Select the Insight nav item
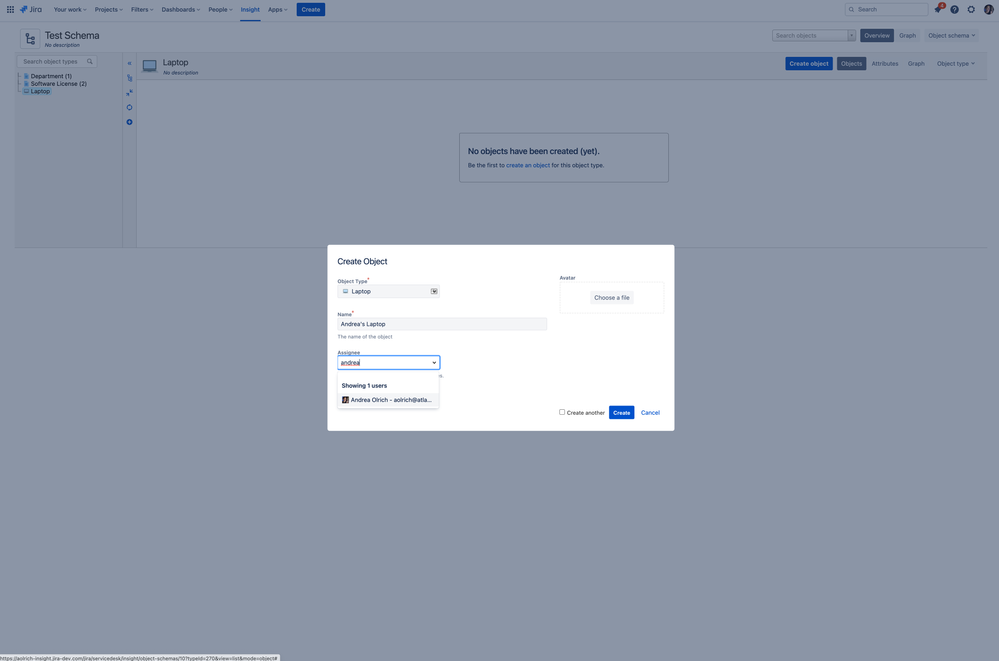Viewport: 999px width, 661px height. coord(250,10)
